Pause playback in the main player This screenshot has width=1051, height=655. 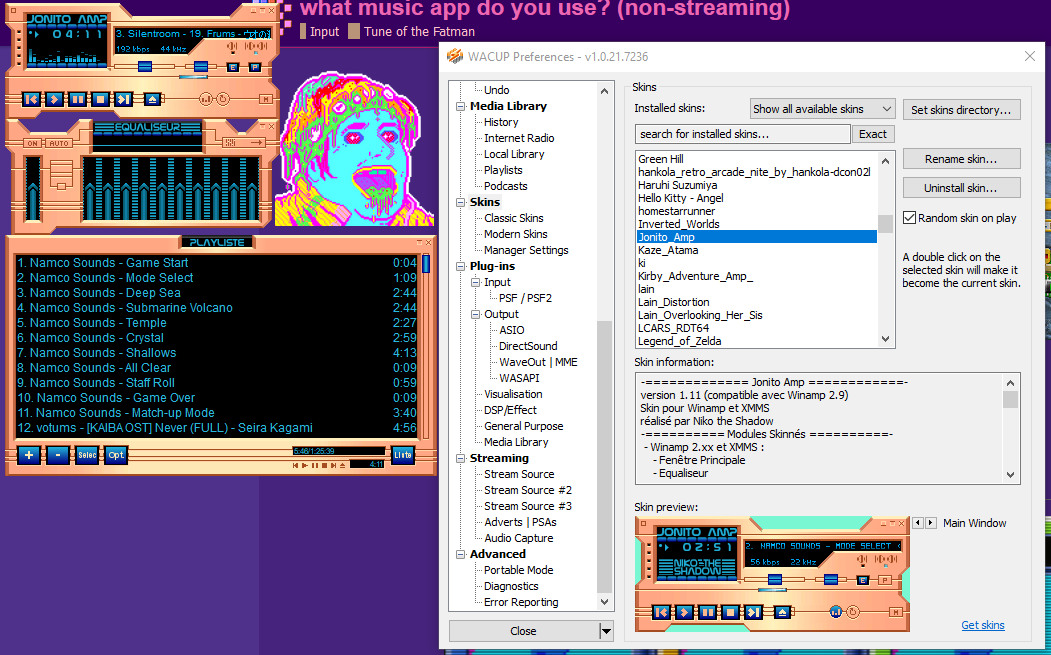[x=78, y=99]
